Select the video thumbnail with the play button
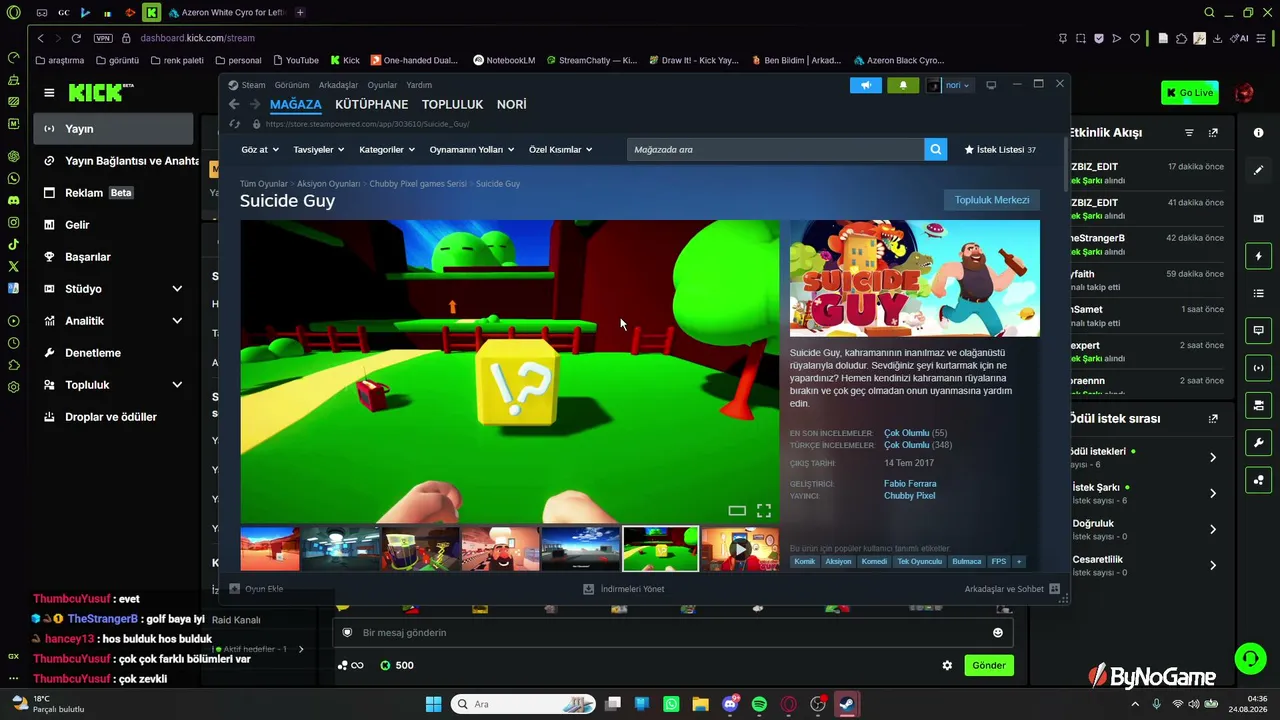 click(x=740, y=549)
